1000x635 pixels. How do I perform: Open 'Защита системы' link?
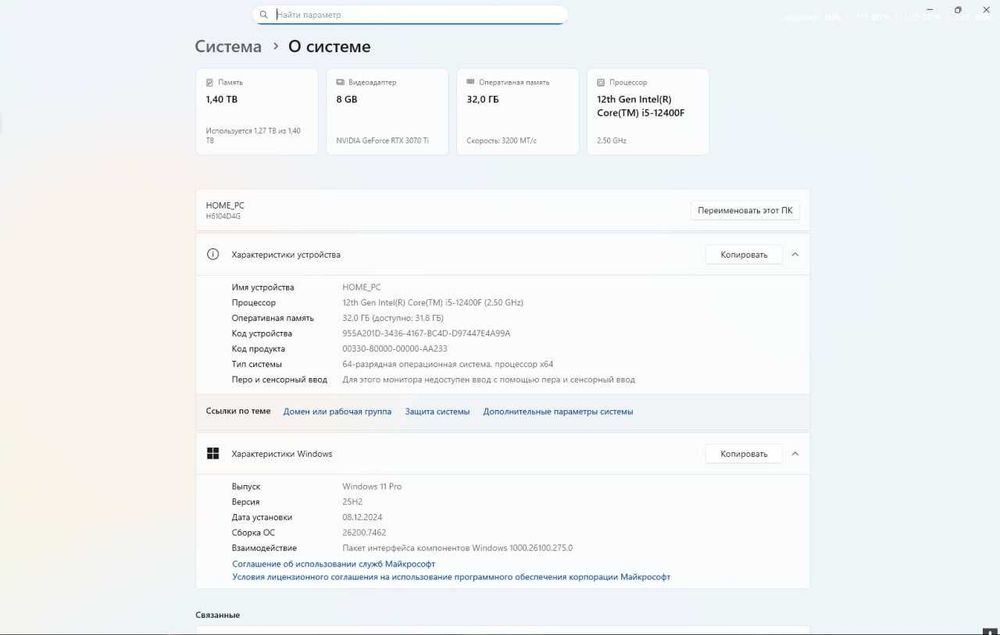coord(438,412)
